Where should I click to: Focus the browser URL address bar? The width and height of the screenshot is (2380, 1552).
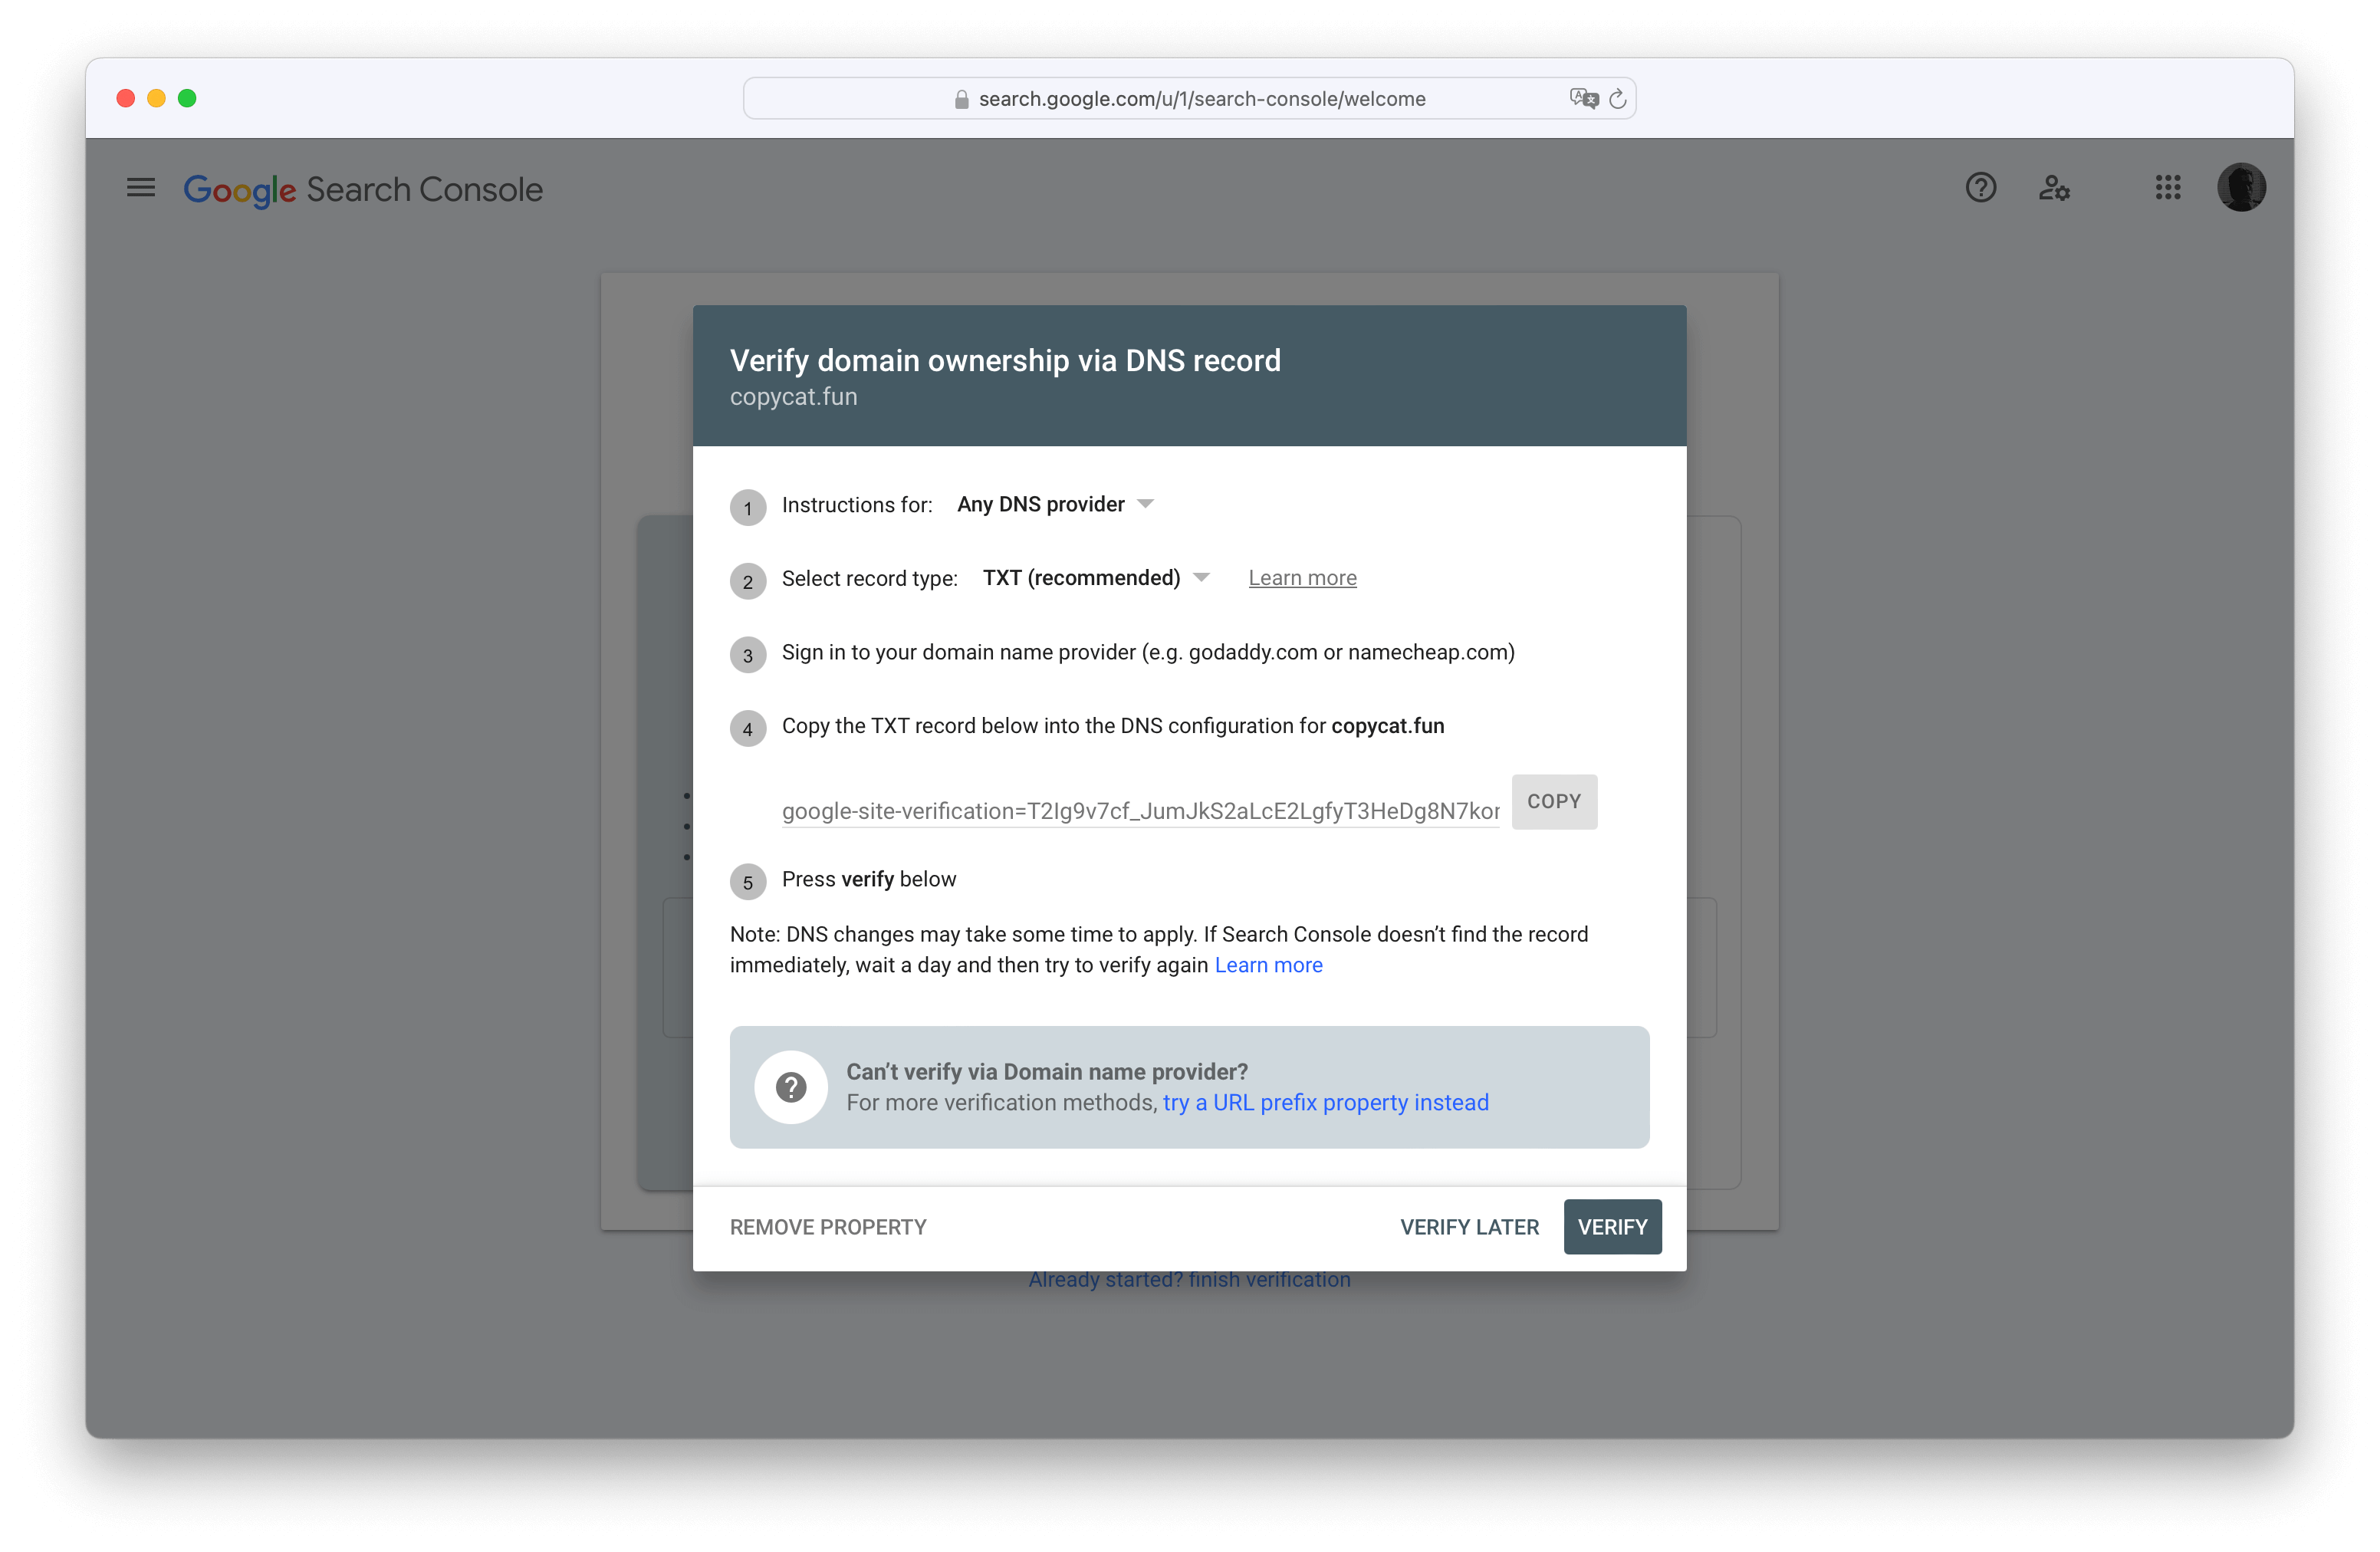1189,98
